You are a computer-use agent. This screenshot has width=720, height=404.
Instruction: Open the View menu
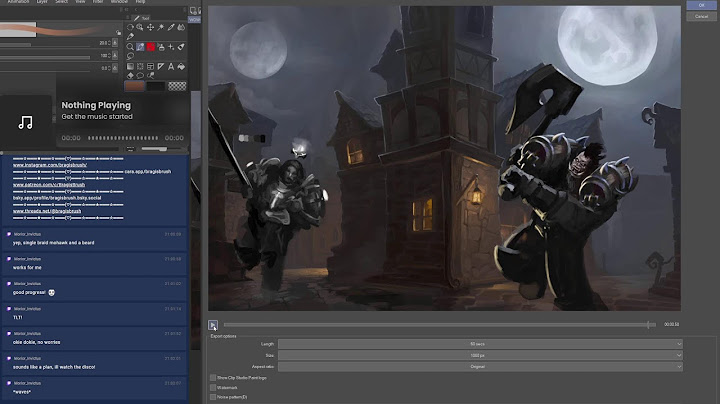click(x=80, y=2)
